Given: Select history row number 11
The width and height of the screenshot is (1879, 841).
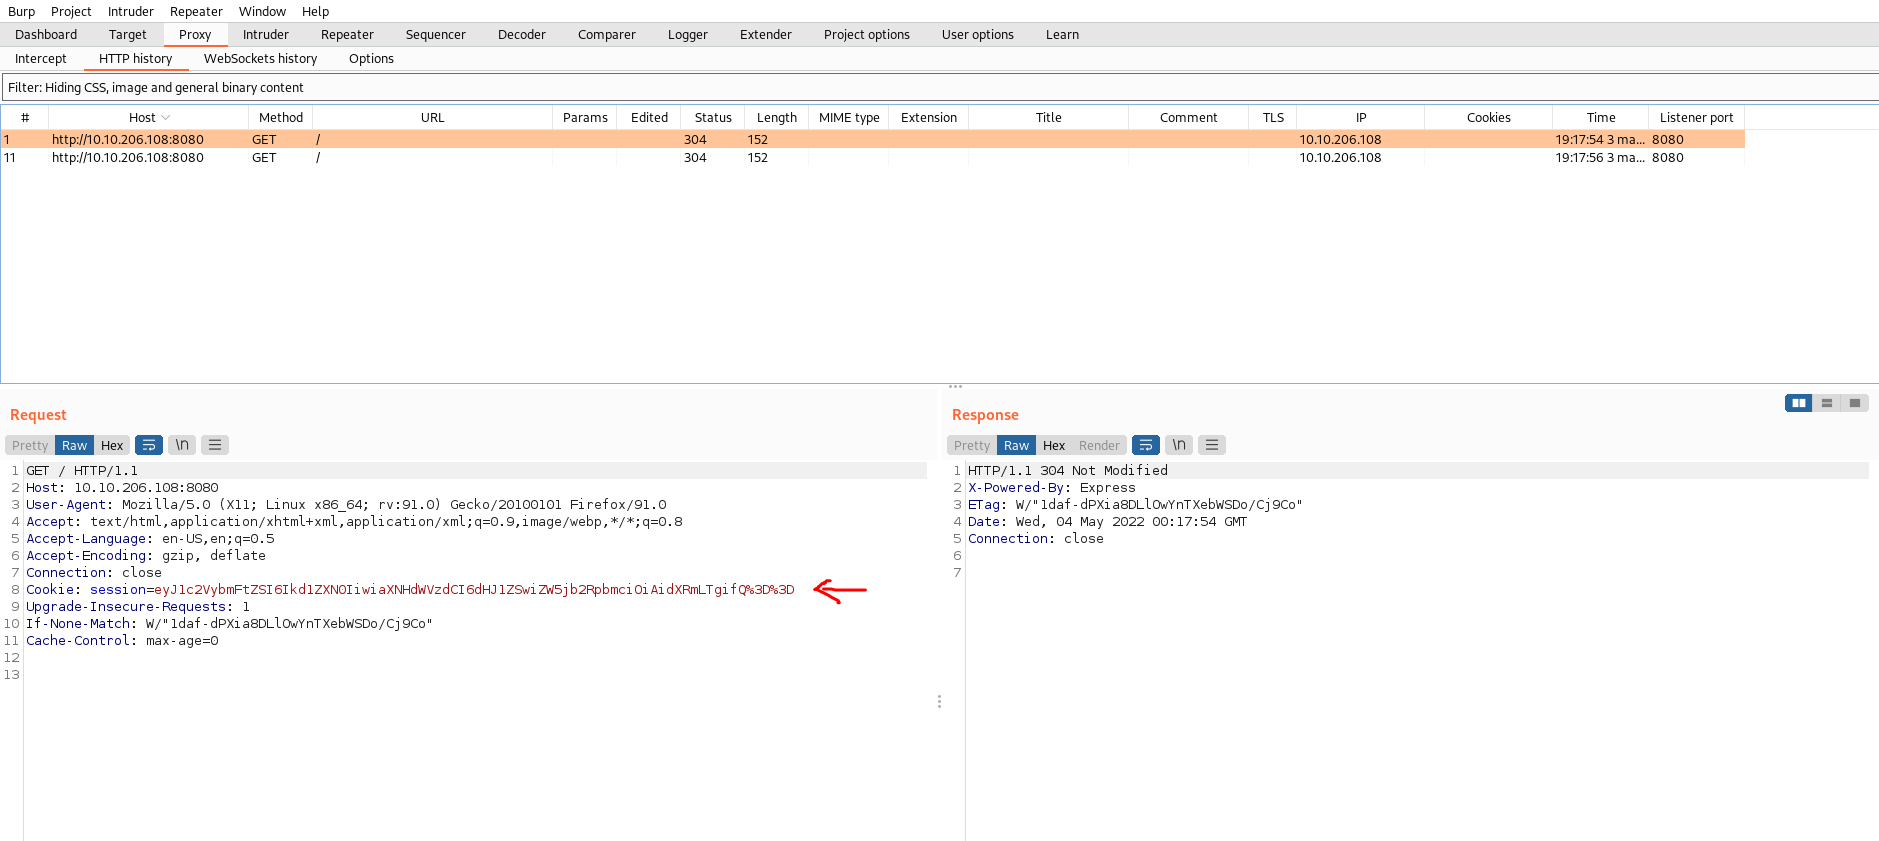Looking at the screenshot, I should [873, 158].
